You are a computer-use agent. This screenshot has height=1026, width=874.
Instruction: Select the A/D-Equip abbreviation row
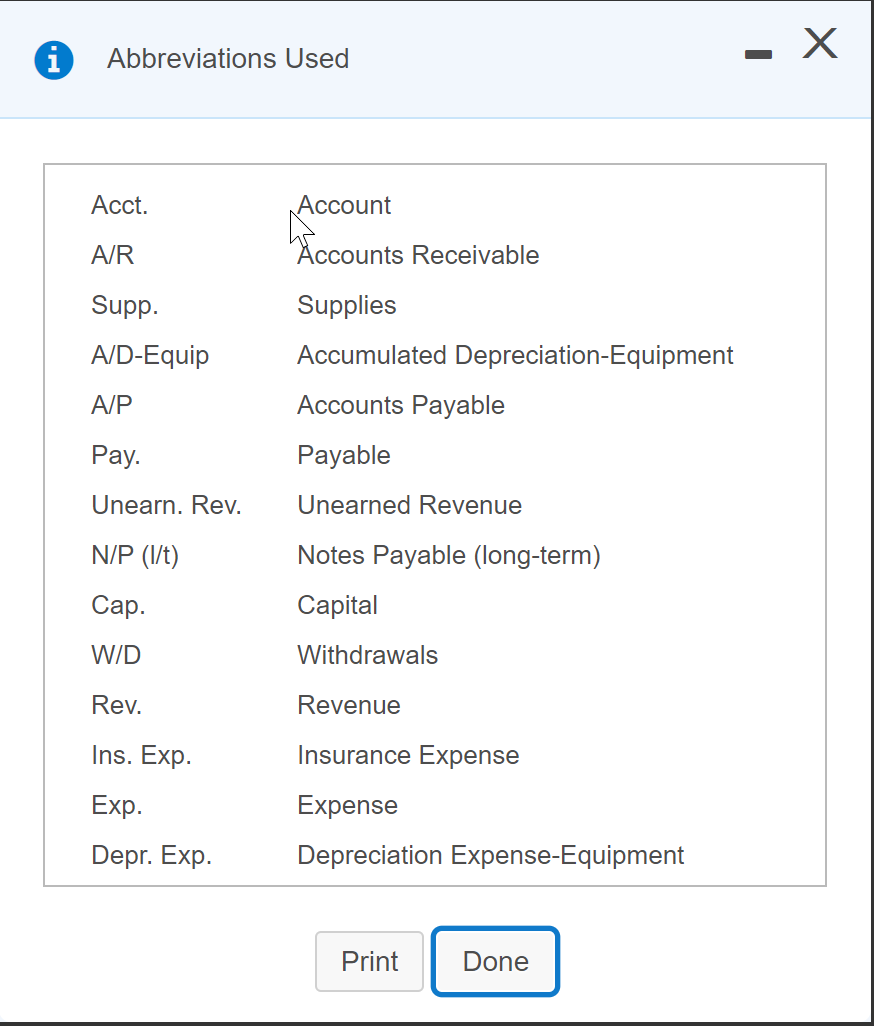click(x=150, y=355)
